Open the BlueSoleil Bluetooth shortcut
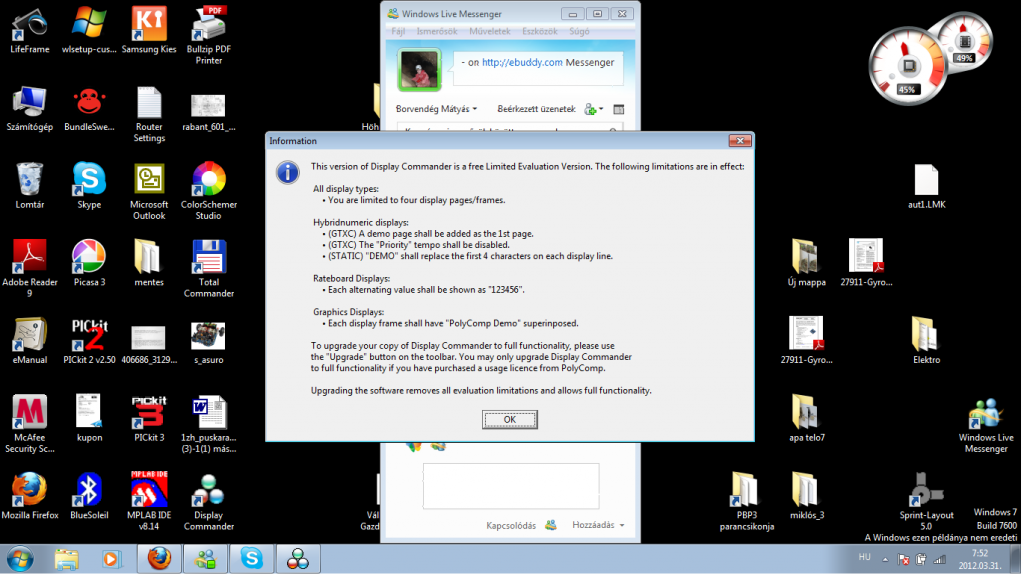This screenshot has width=1024, height=575. pos(89,497)
